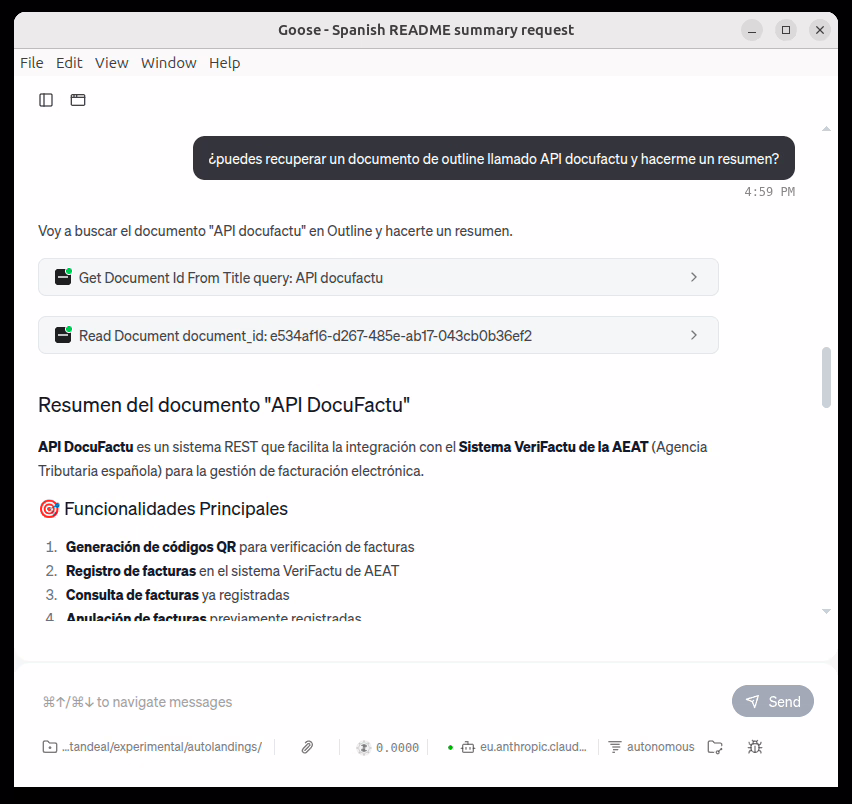Image resolution: width=852 pixels, height=804 pixels.
Task: Expand the Get Document Id From Title chevron
Action: tap(694, 278)
